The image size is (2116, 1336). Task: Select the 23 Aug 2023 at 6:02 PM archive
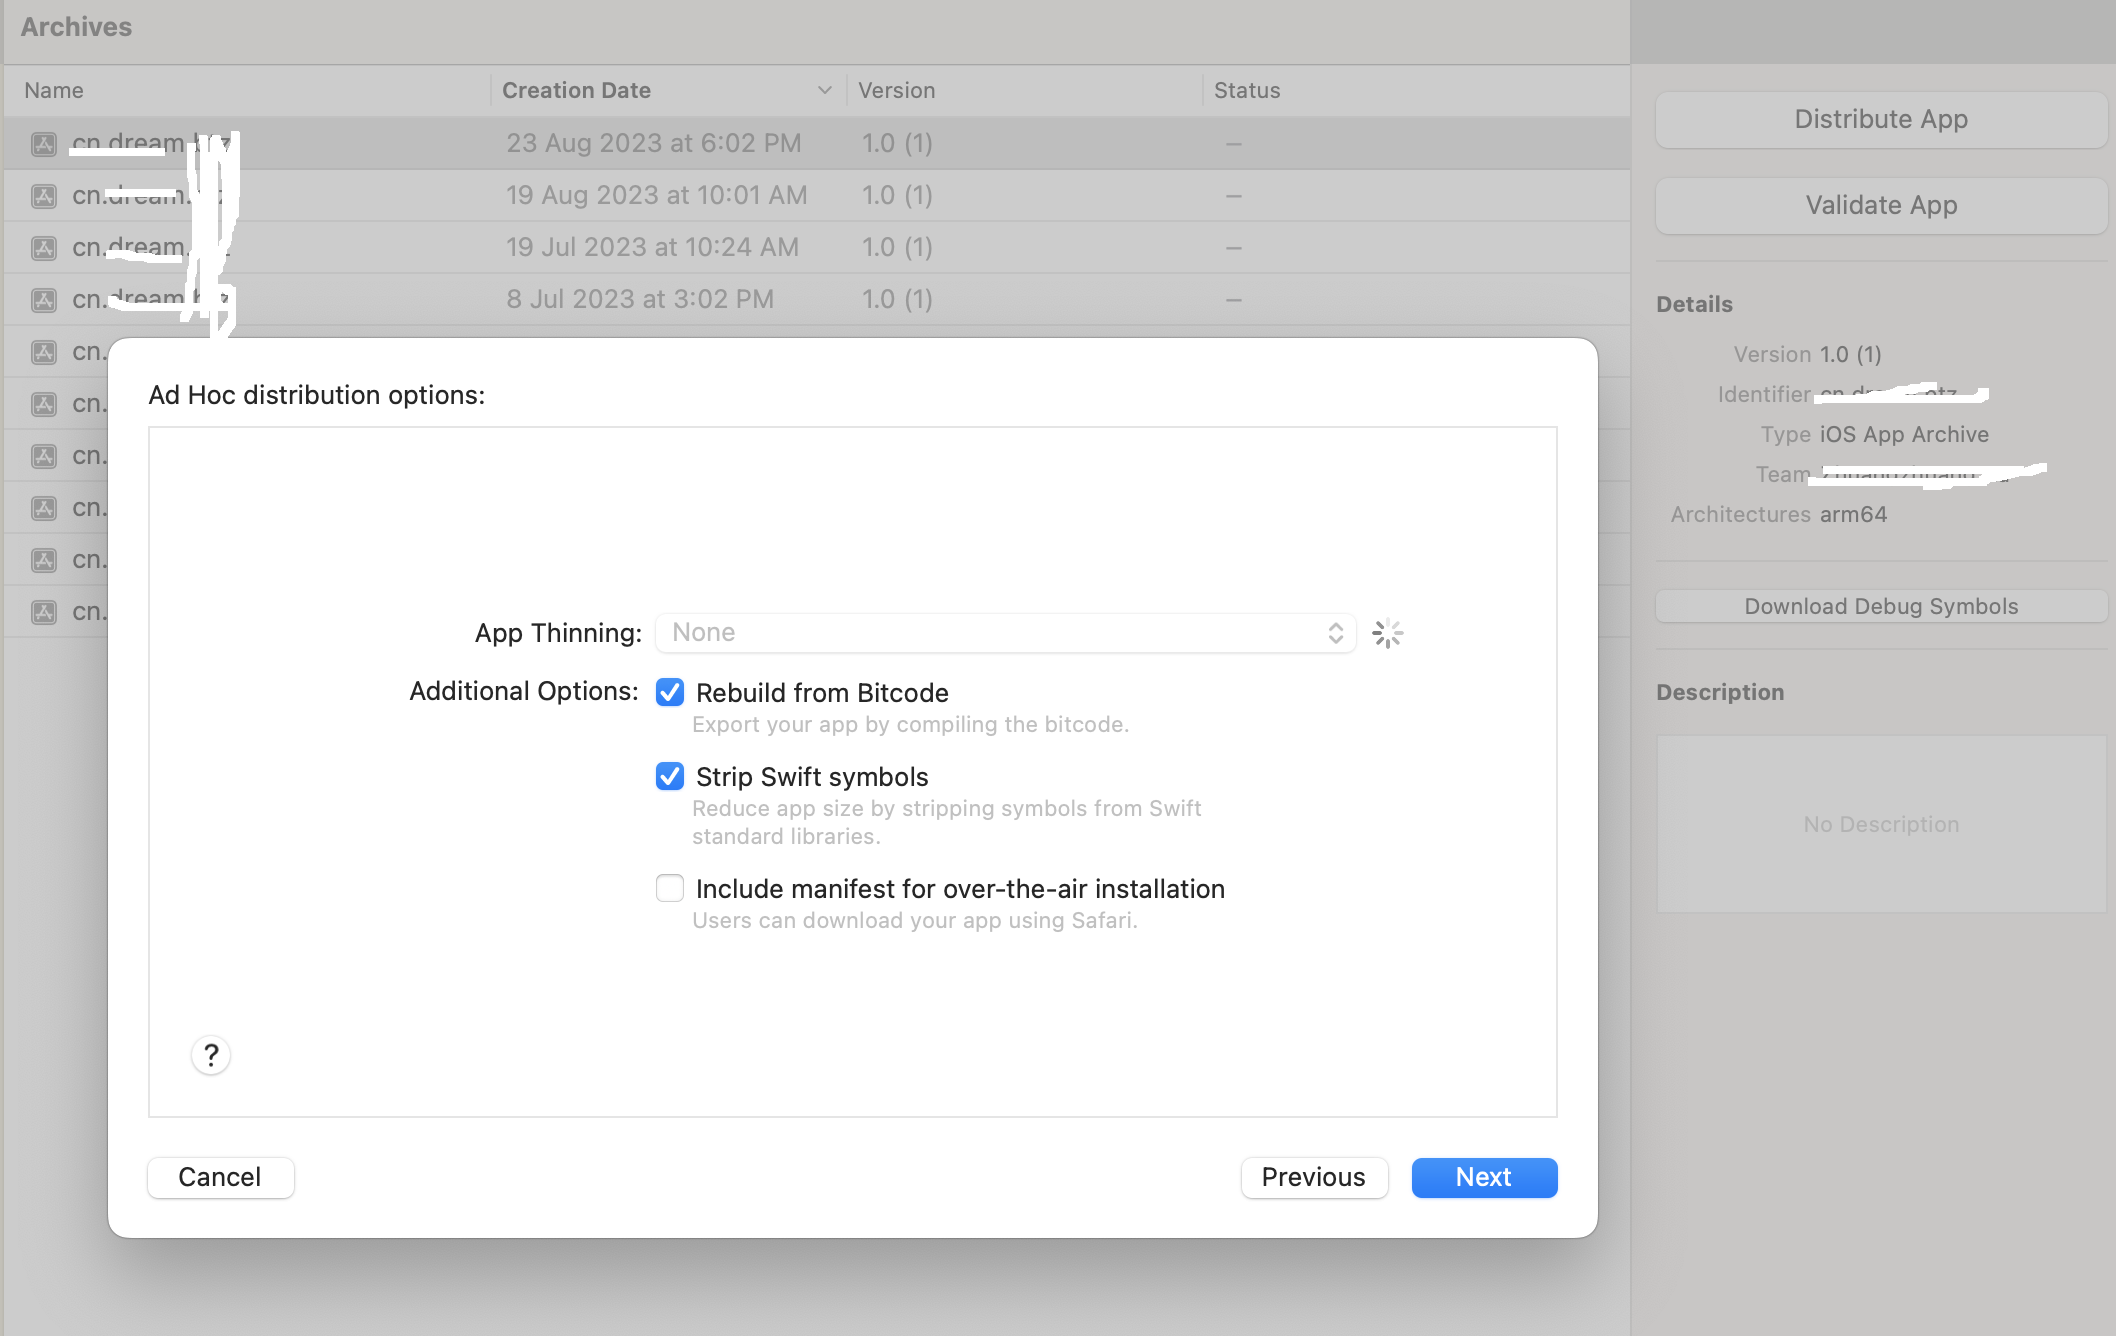coord(817,143)
